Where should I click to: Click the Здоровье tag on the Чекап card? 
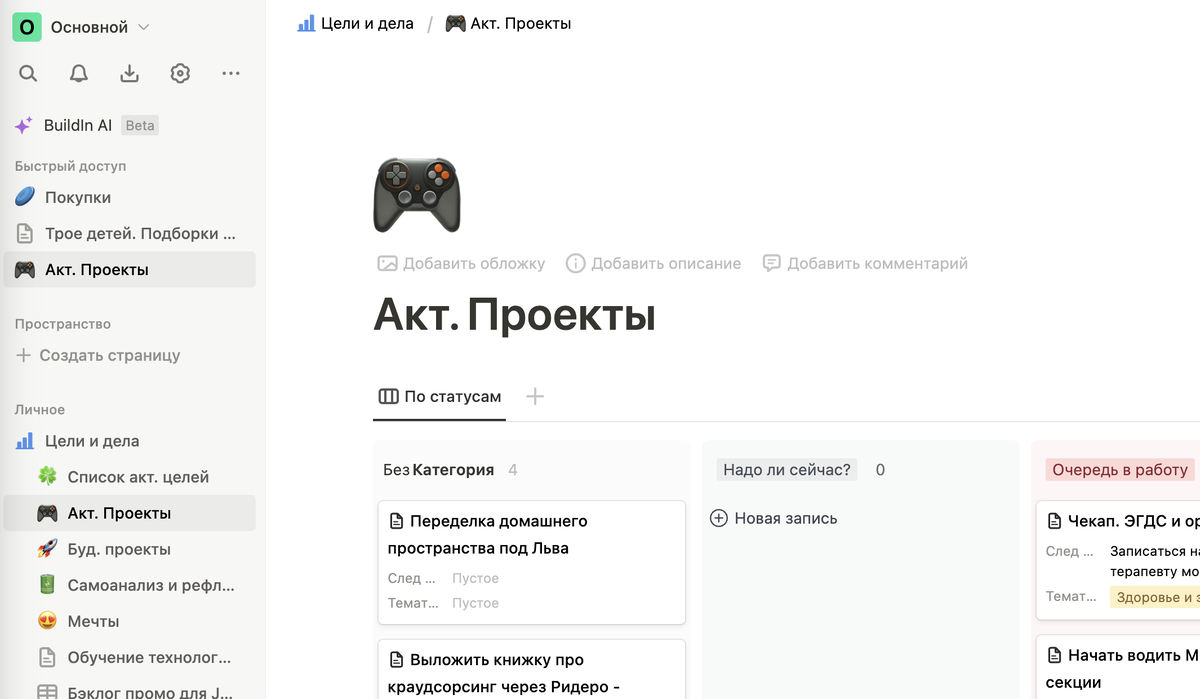(1155, 596)
